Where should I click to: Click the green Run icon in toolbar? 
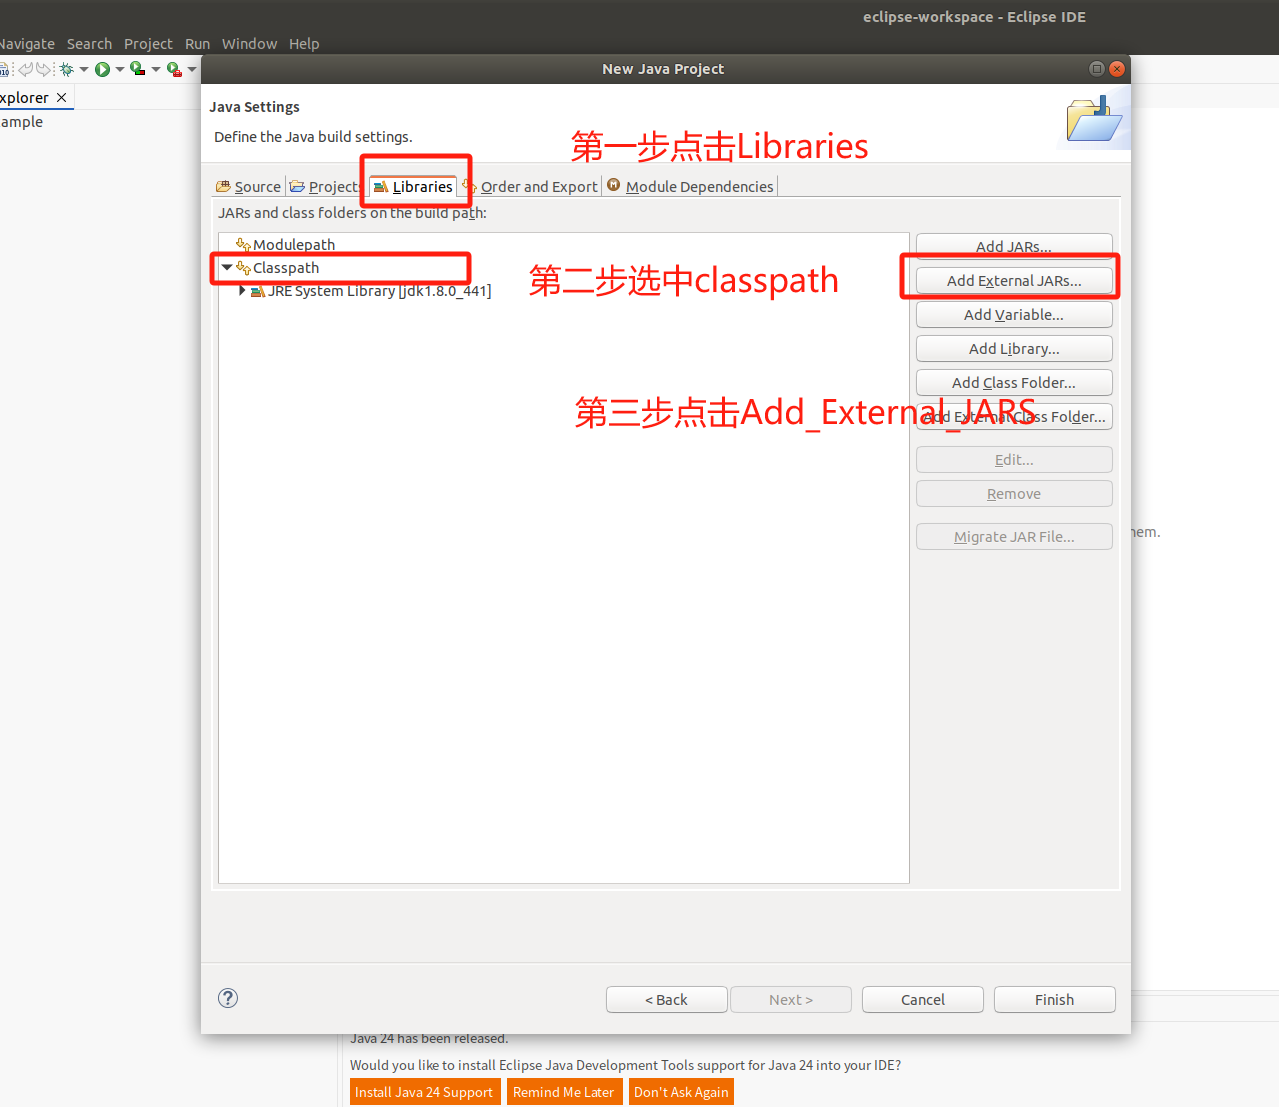click(x=102, y=69)
